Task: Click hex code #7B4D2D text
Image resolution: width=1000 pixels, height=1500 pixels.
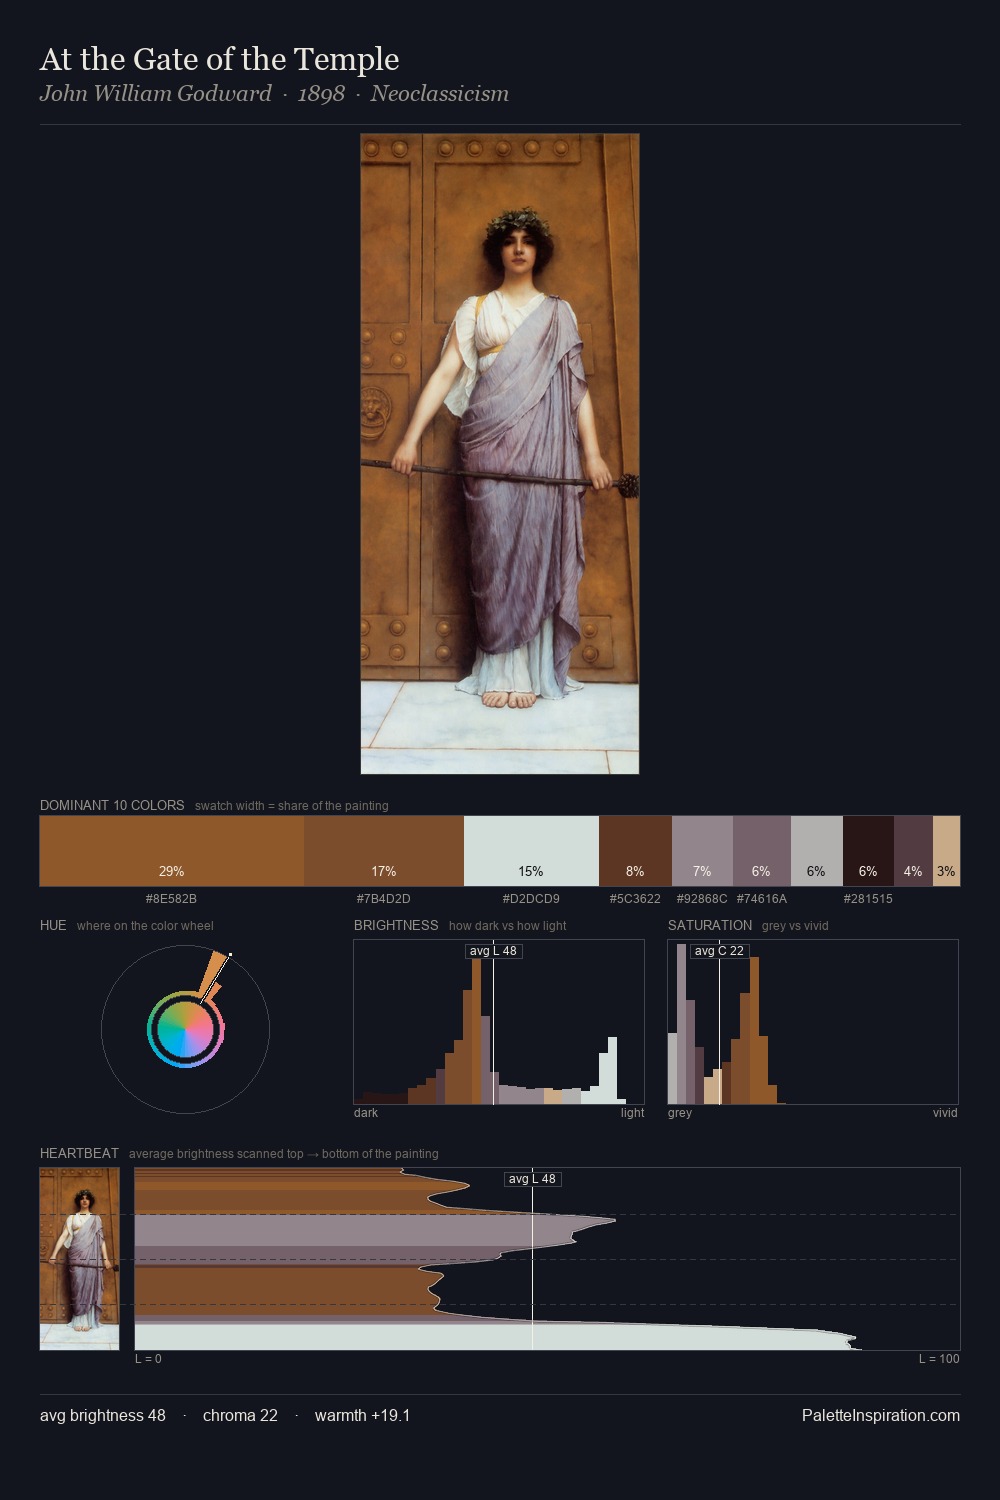Action: click(x=384, y=899)
